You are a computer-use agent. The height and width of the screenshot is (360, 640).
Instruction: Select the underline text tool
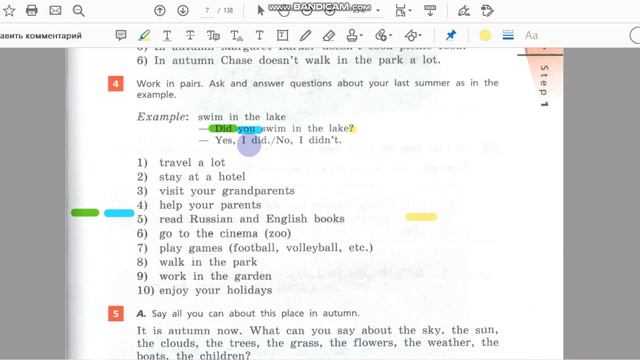[167, 36]
